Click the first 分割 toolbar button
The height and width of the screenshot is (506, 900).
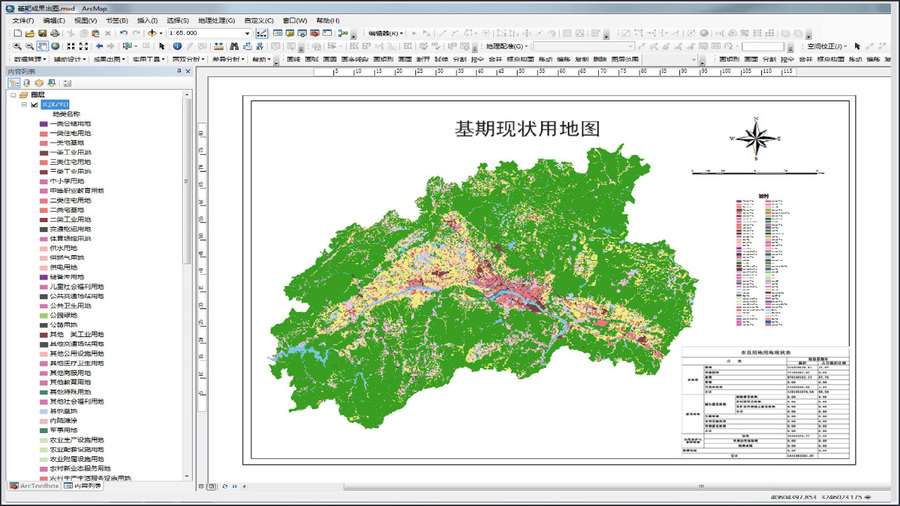pos(460,59)
